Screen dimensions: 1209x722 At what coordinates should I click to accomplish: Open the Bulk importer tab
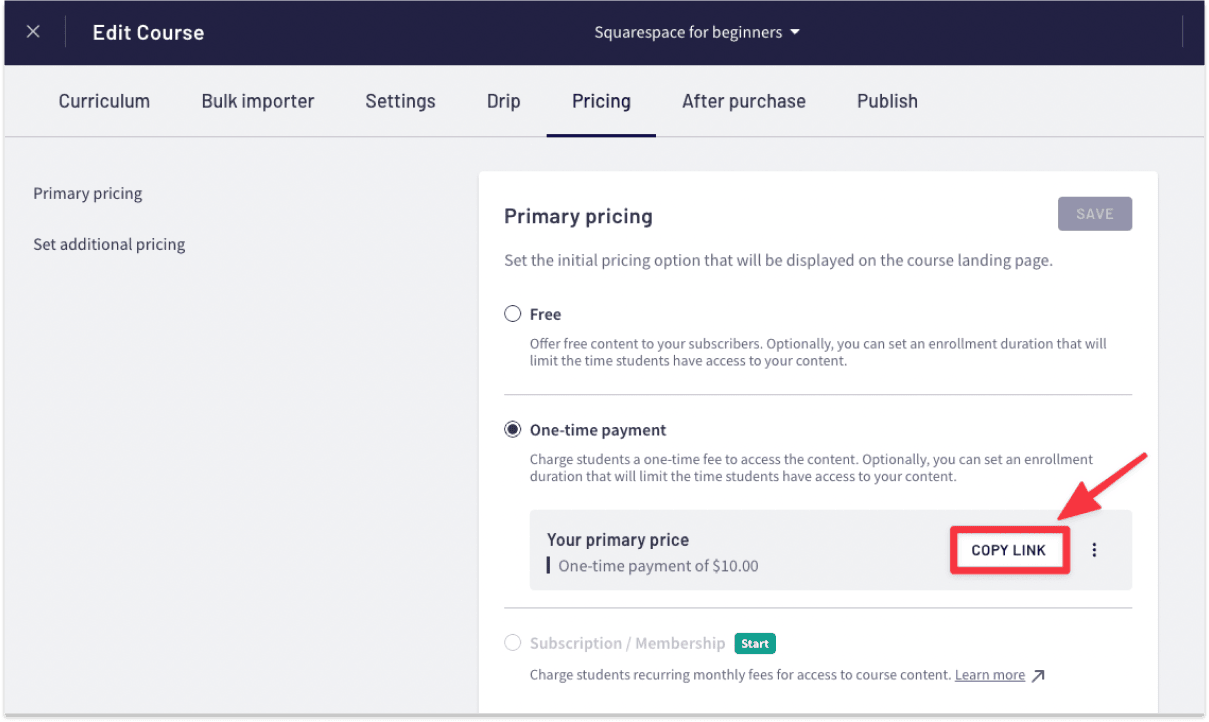click(257, 101)
